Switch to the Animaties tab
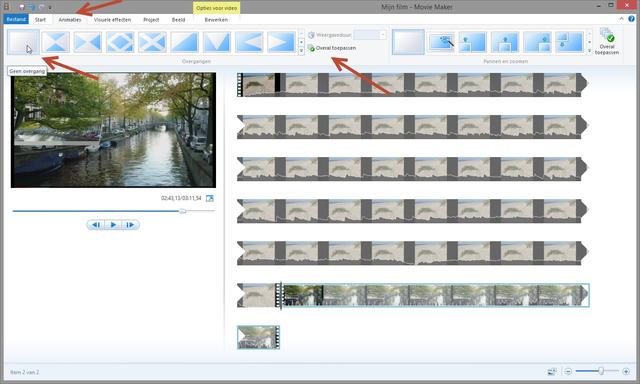640x384 pixels. [69, 19]
